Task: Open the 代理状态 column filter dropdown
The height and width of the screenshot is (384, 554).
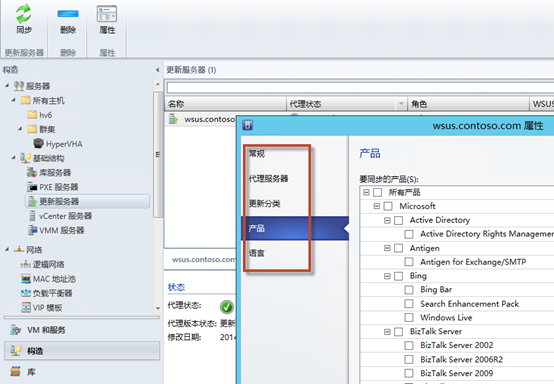Action: (401, 104)
